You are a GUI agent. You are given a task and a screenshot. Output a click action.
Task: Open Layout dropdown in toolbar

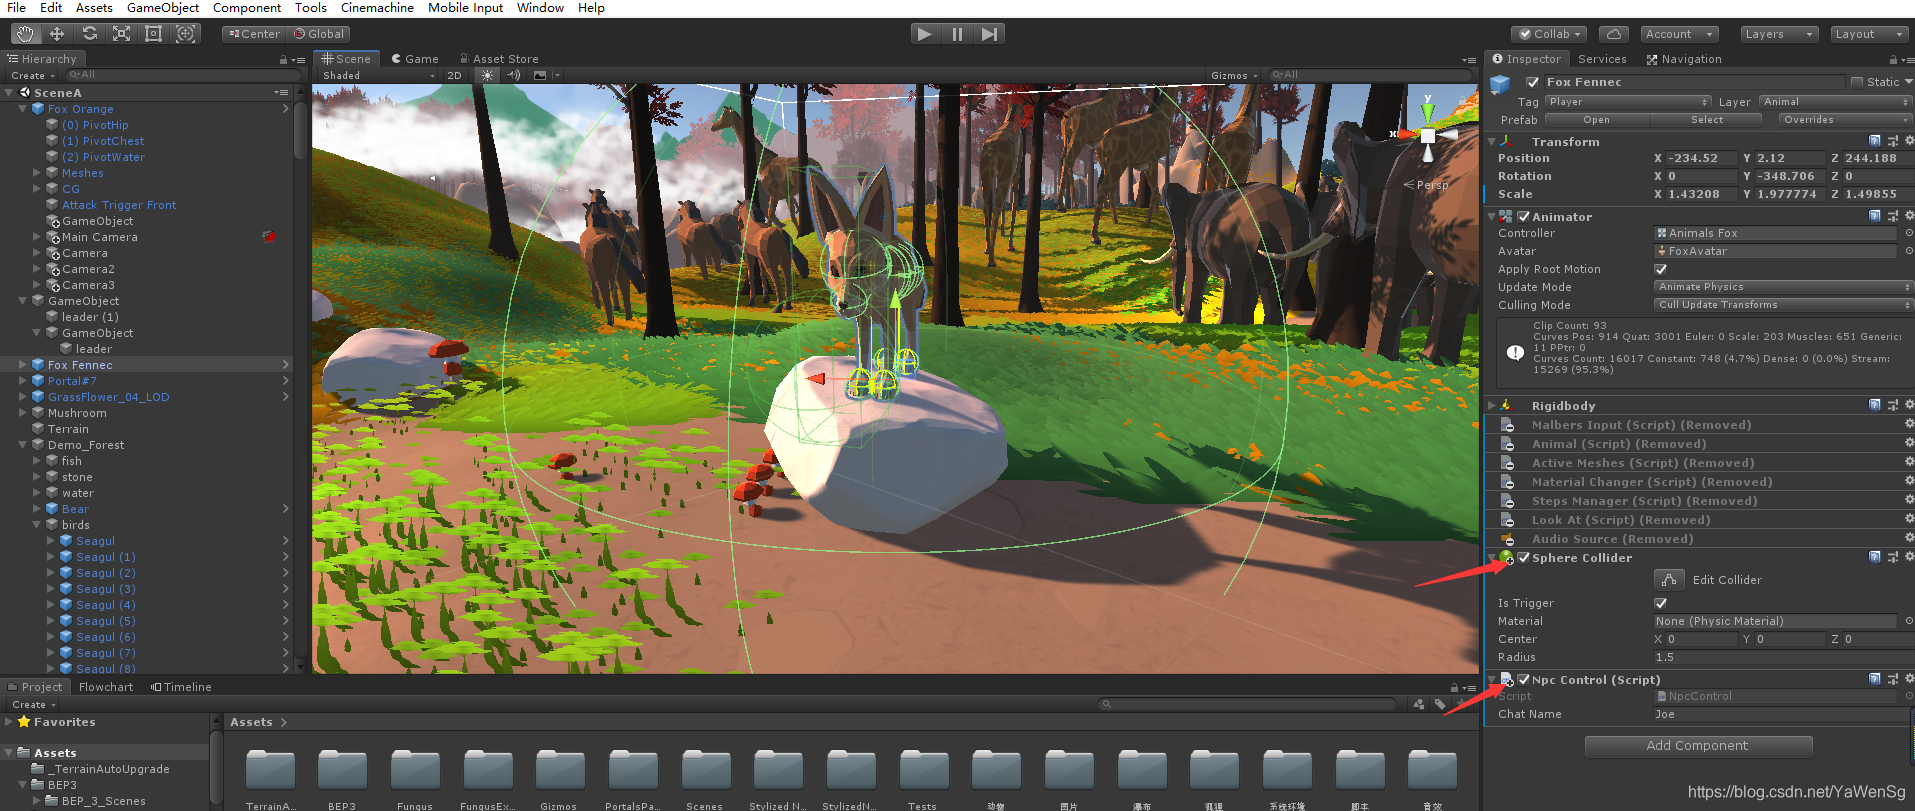point(1869,34)
